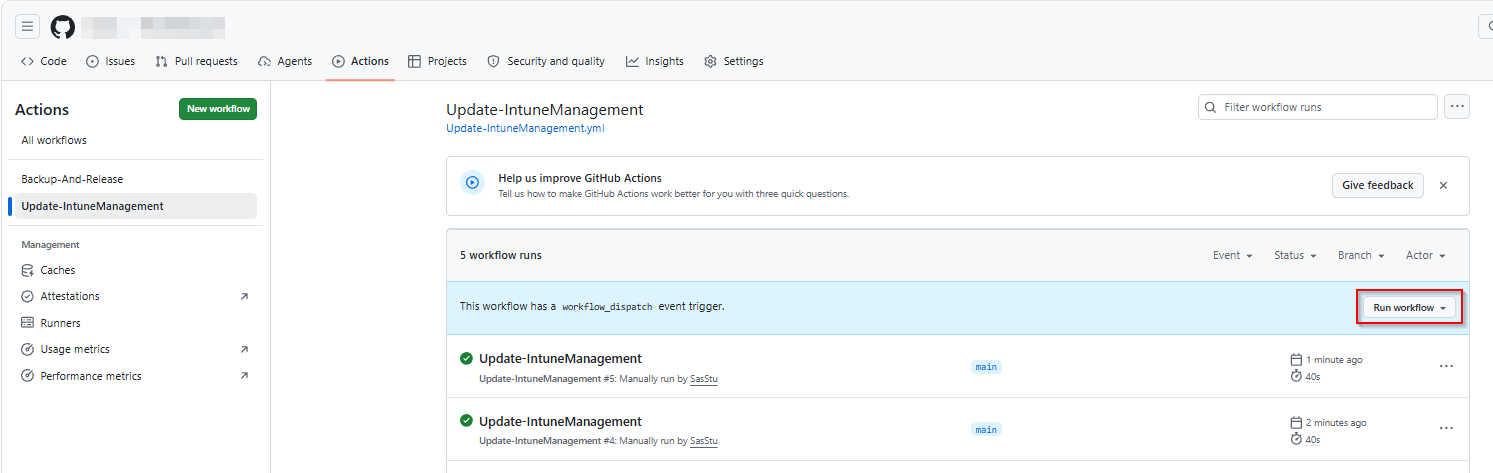Open the Insights tab

[x=655, y=61]
